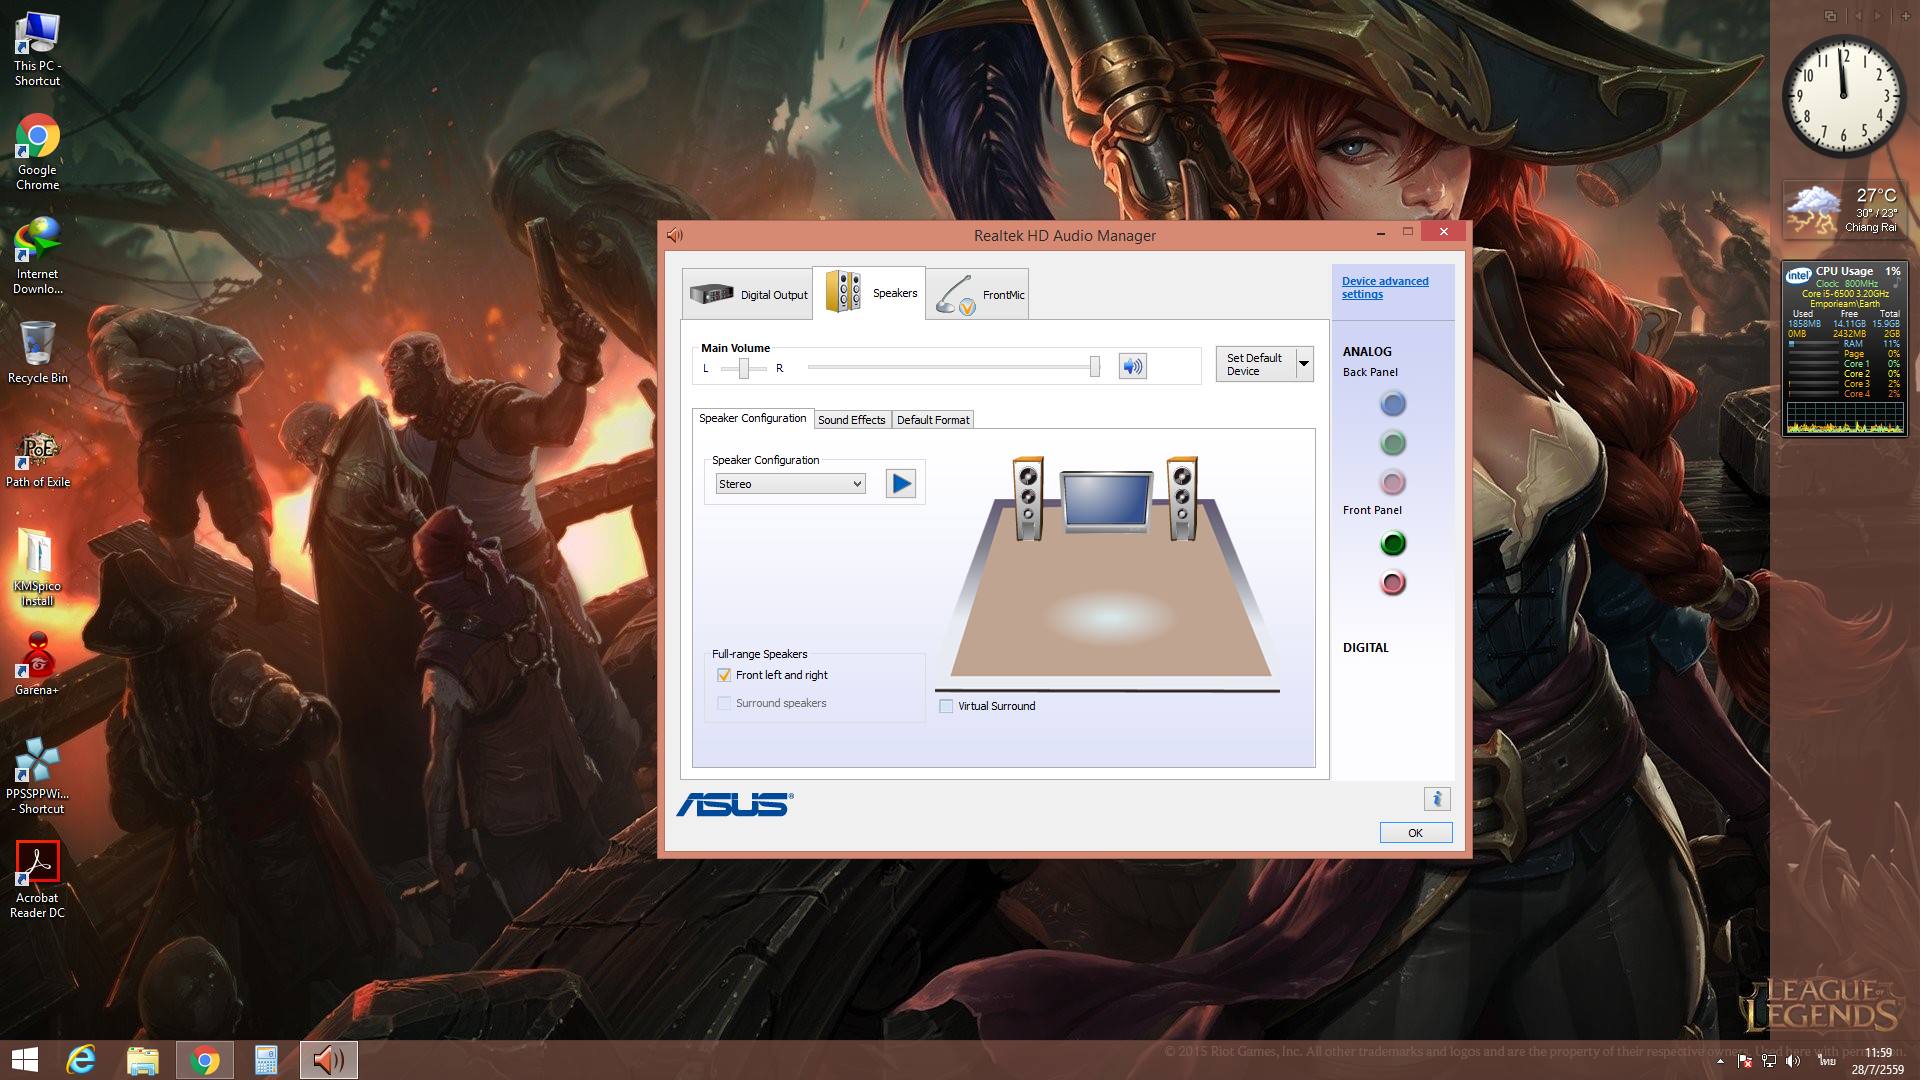Enable the Virtual Surround checkbox
This screenshot has height=1080, width=1920.
click(x=946, y=706)
